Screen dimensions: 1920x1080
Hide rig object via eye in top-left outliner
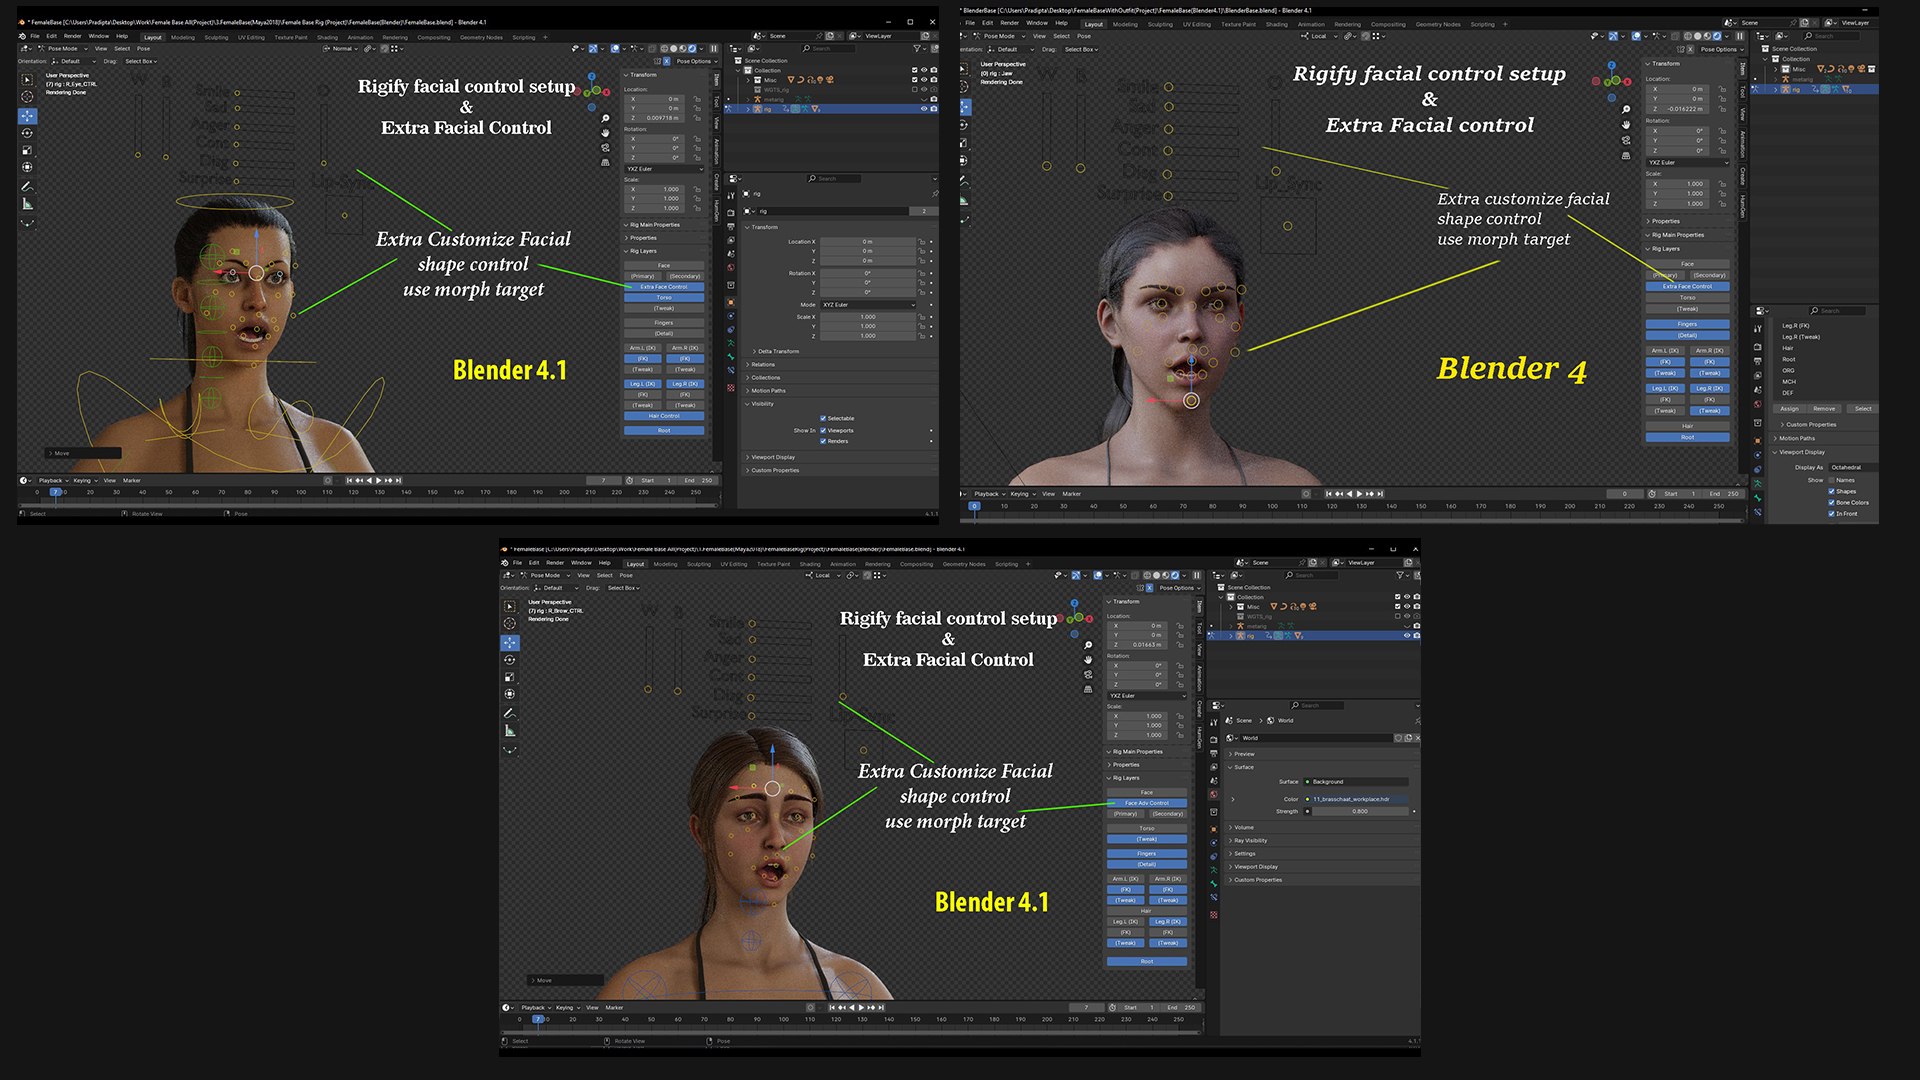point(924,108)
